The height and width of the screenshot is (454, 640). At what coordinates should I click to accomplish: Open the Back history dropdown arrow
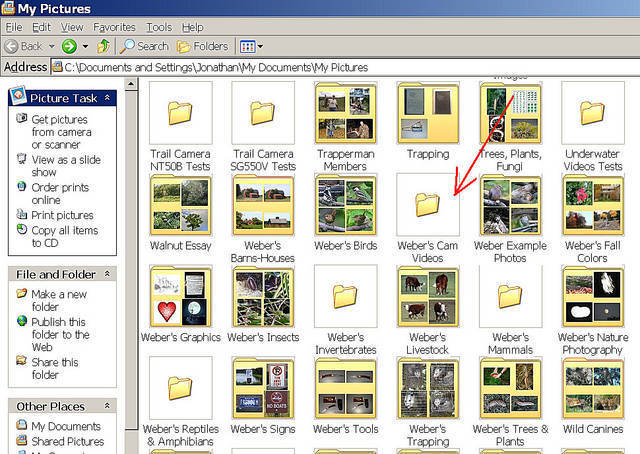pos(52,46)
